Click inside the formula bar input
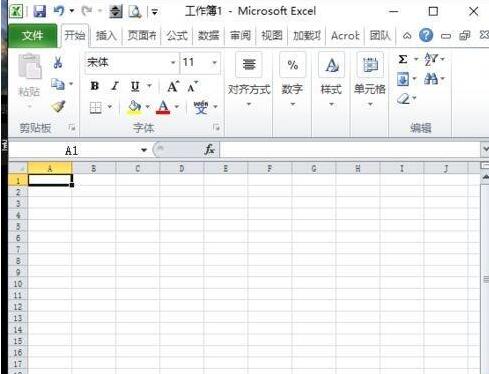The height and width of the screenshot is (374, 489). coord(350,150)
